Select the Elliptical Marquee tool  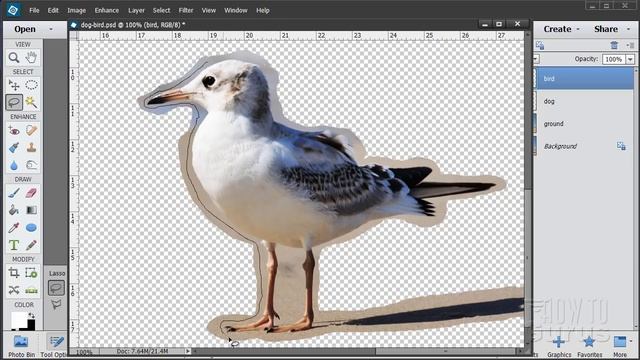point(31,85)
